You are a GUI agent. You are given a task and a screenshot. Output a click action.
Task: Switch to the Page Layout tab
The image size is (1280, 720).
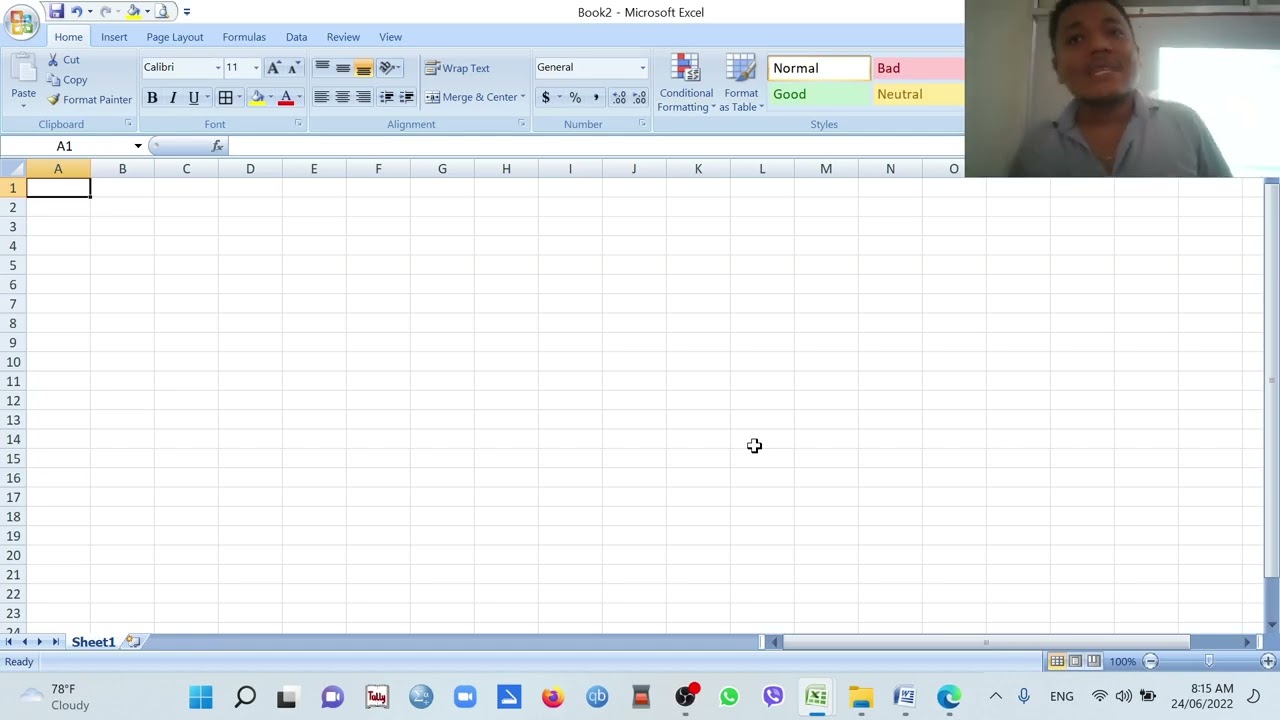(175, 37)
